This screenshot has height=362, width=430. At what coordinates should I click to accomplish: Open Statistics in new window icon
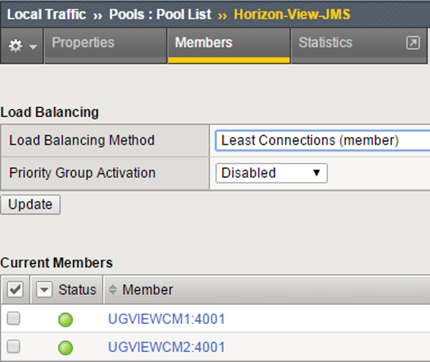[x=413, y=43]
